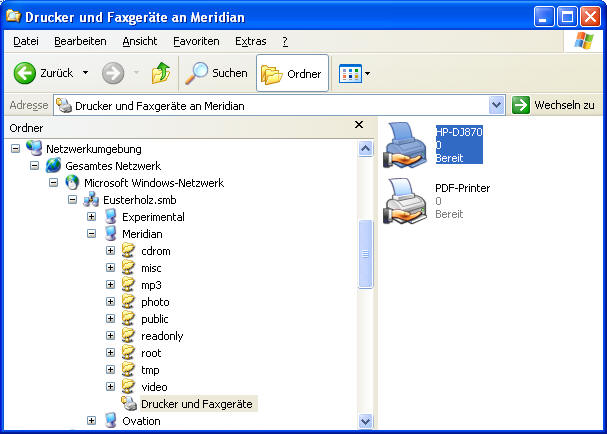Click the Meridian computer icon in tree

click(110, 234)
